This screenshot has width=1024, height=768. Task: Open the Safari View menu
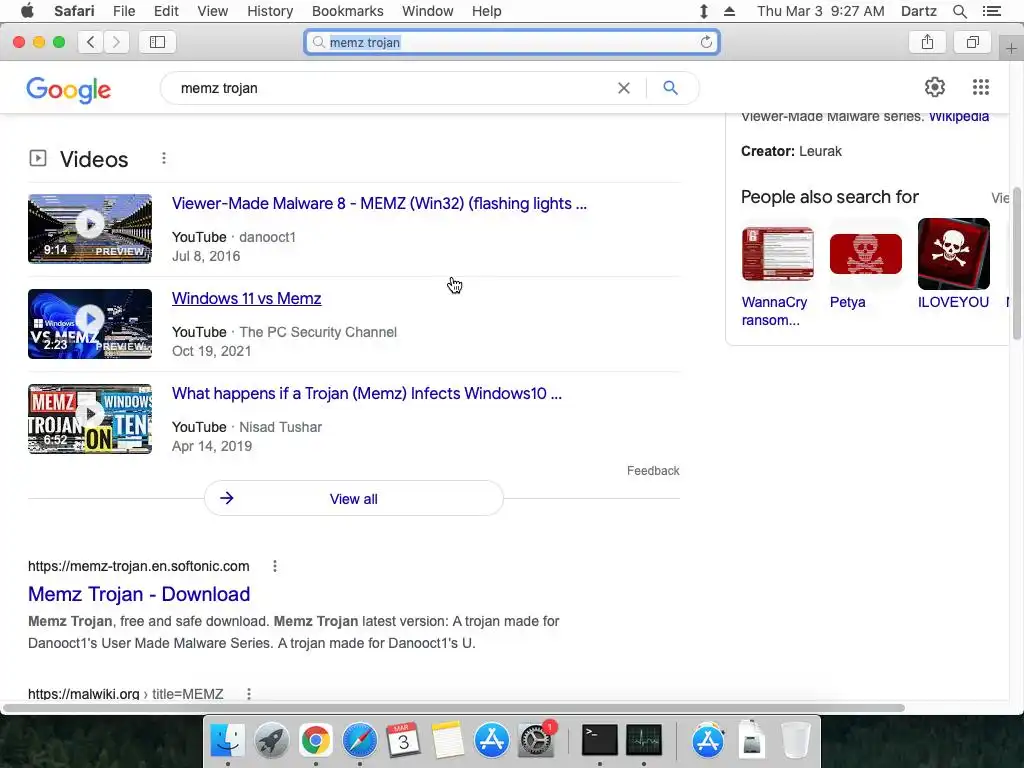pos(212,11)
